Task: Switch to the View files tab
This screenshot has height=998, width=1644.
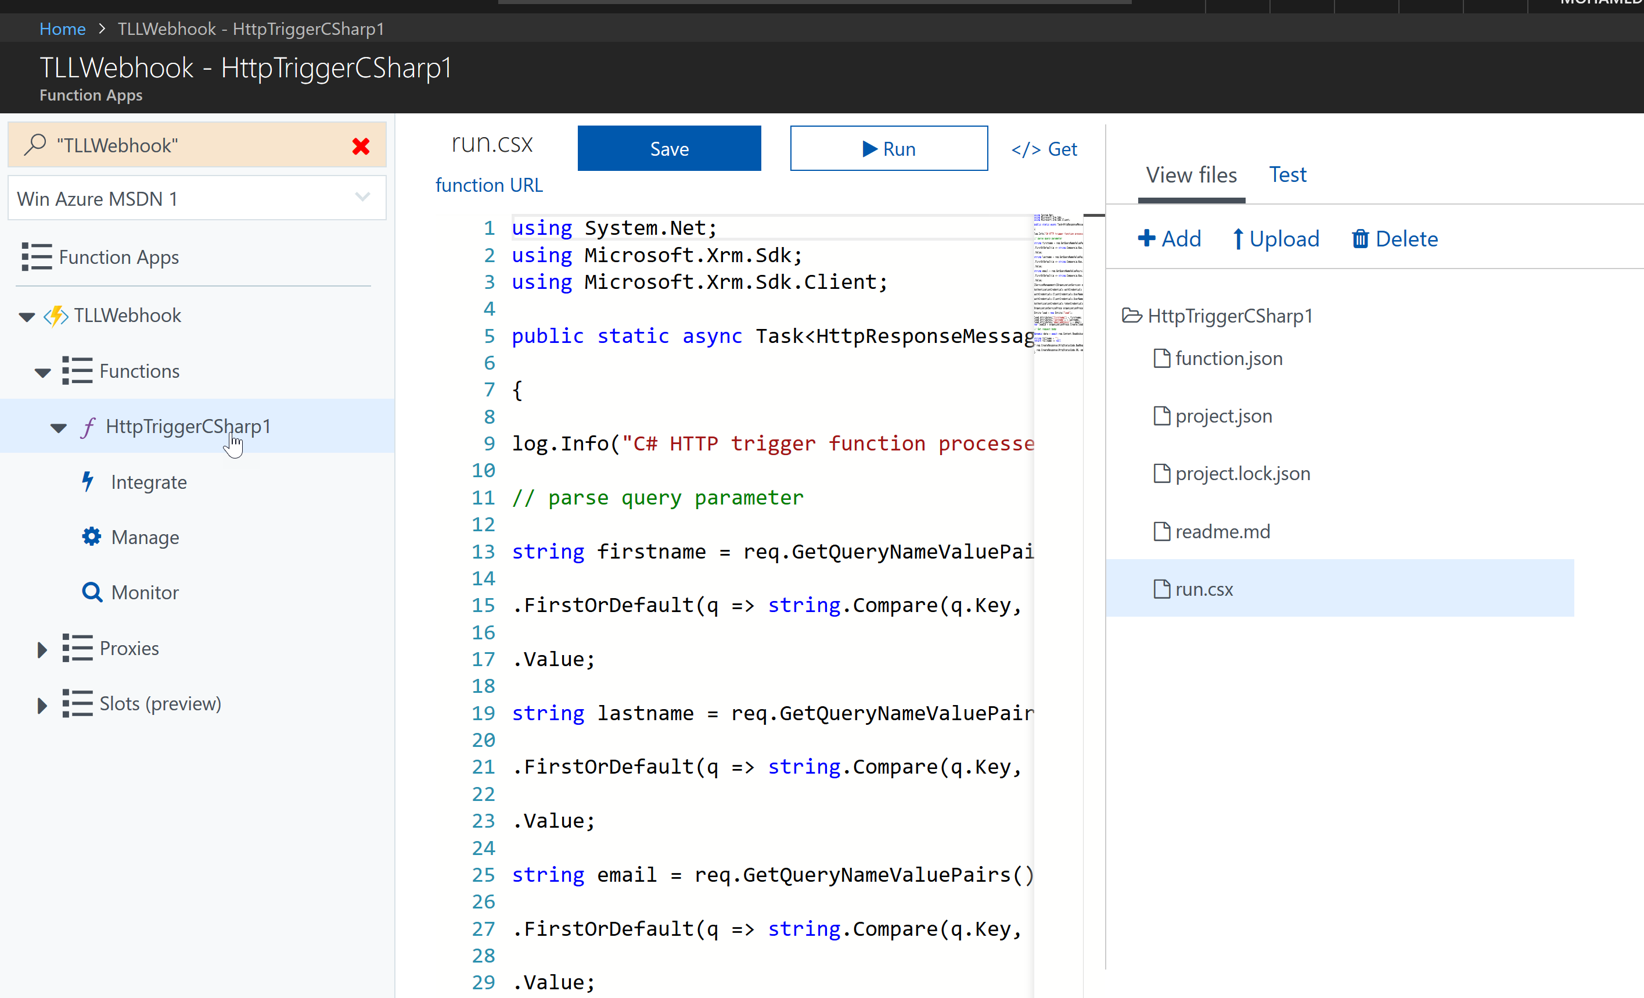Action: (1191, 175)
